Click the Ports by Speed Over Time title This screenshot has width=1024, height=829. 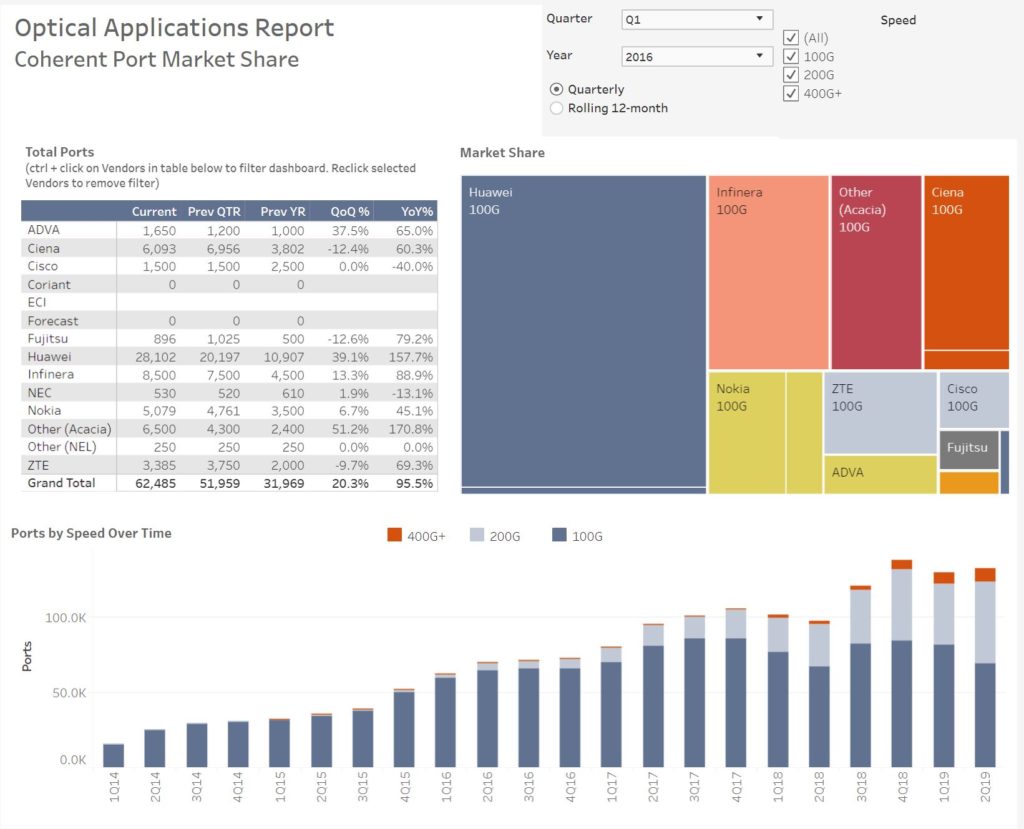[91, 533]
